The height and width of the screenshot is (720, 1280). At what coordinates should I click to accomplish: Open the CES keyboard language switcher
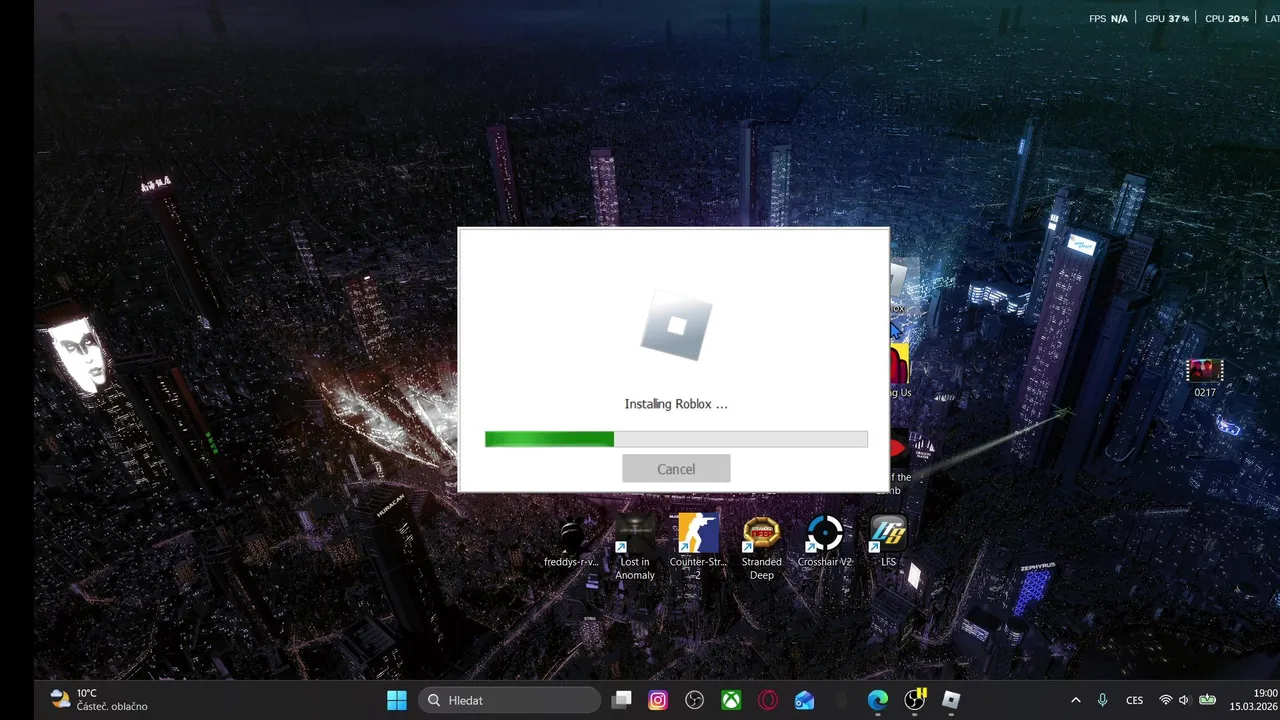click(x=1135, y=700)
